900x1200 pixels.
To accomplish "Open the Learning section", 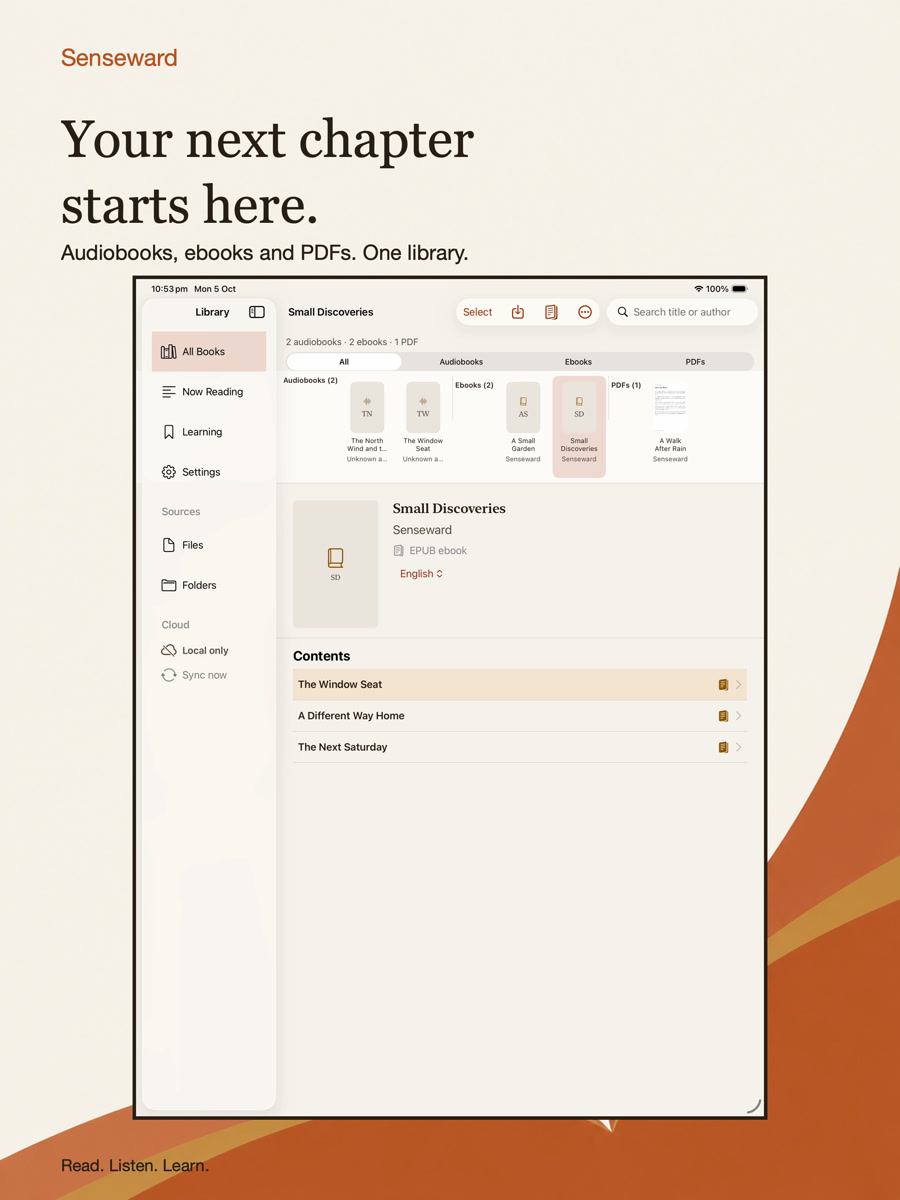I will (x=209, y=432).
